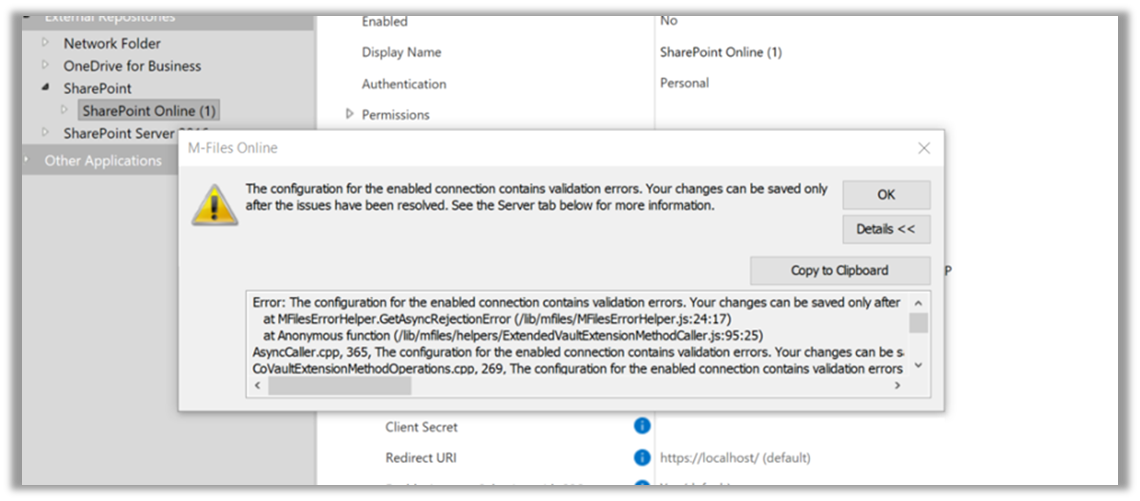Click the horizontal scrollbar thumb in details

(340, 386)
